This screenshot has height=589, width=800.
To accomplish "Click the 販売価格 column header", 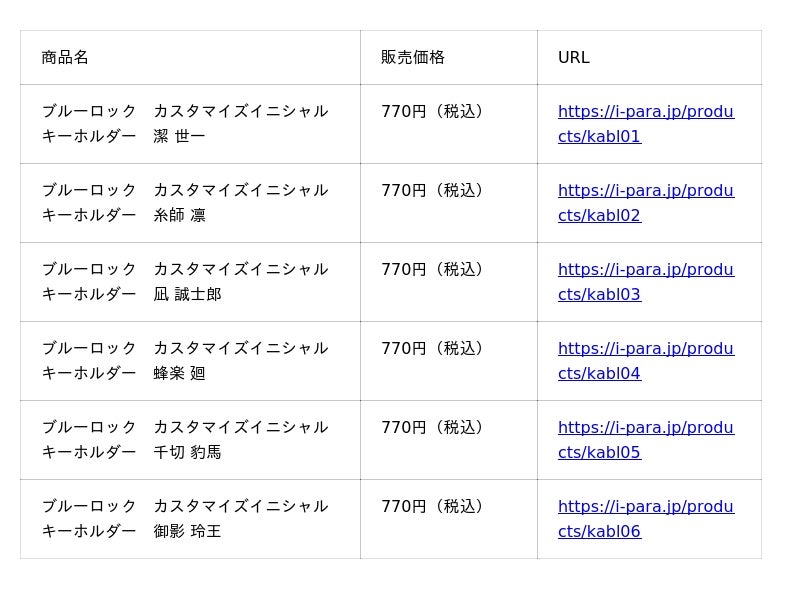I will [x=449, y=58].
